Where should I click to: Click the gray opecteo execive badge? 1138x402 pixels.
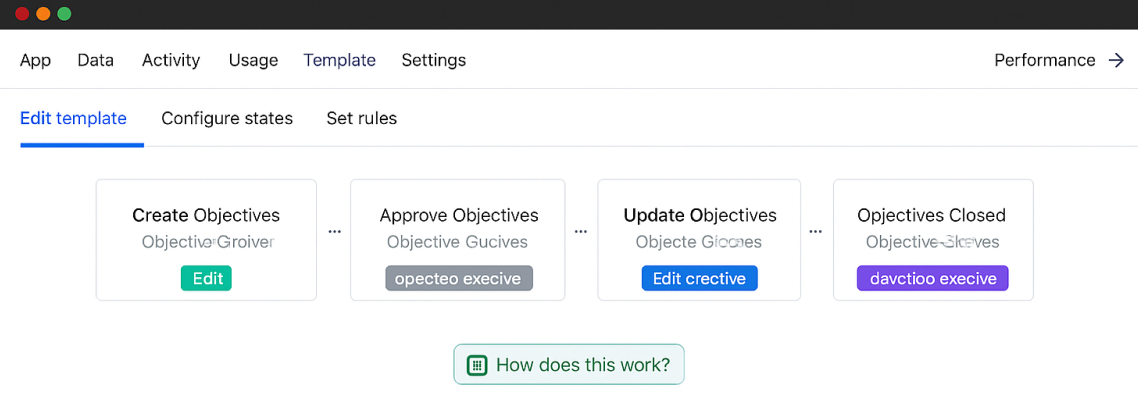tap(459, 279)
